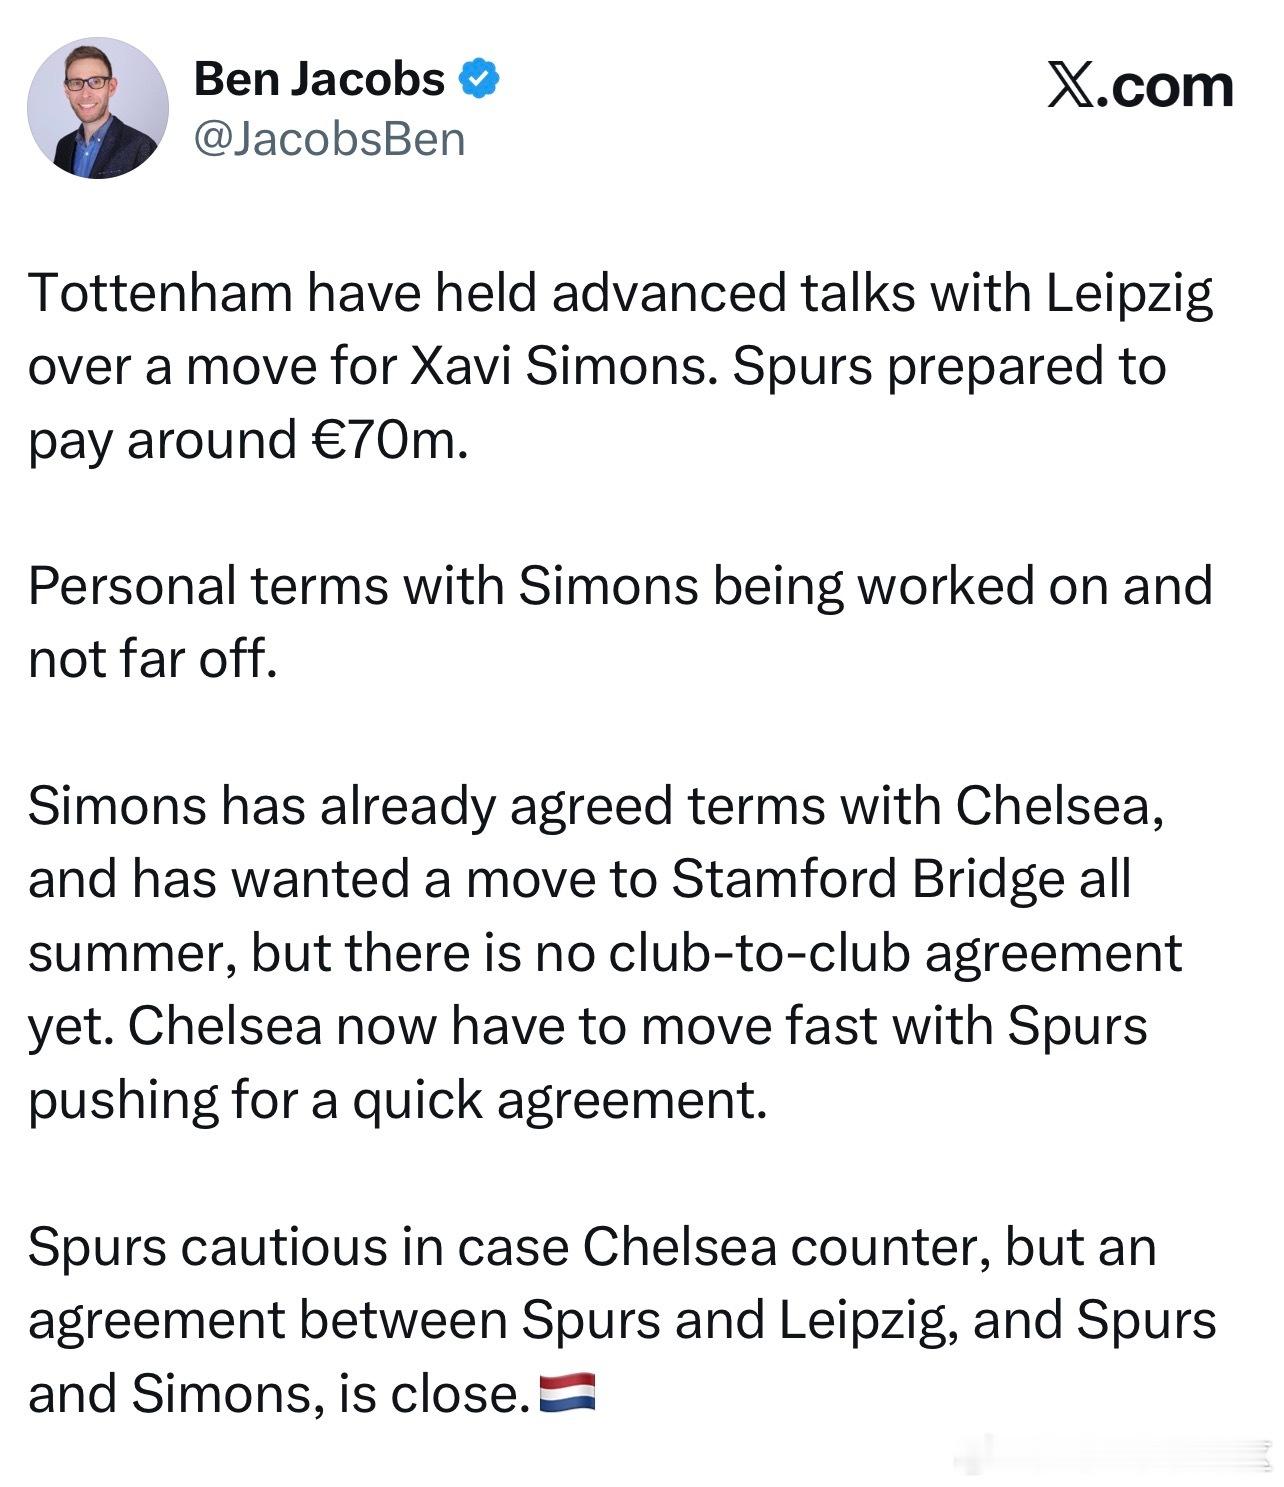The image size is (1284, 1487).
Task: Click 'pushing for a quick agreement' line
Action: 397,1099
